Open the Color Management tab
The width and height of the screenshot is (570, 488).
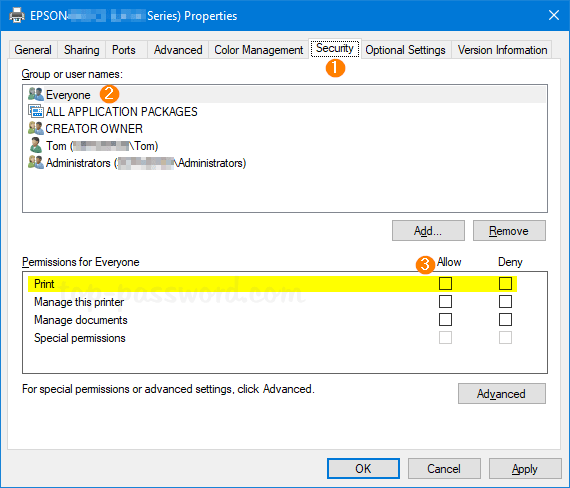(258, 50)
